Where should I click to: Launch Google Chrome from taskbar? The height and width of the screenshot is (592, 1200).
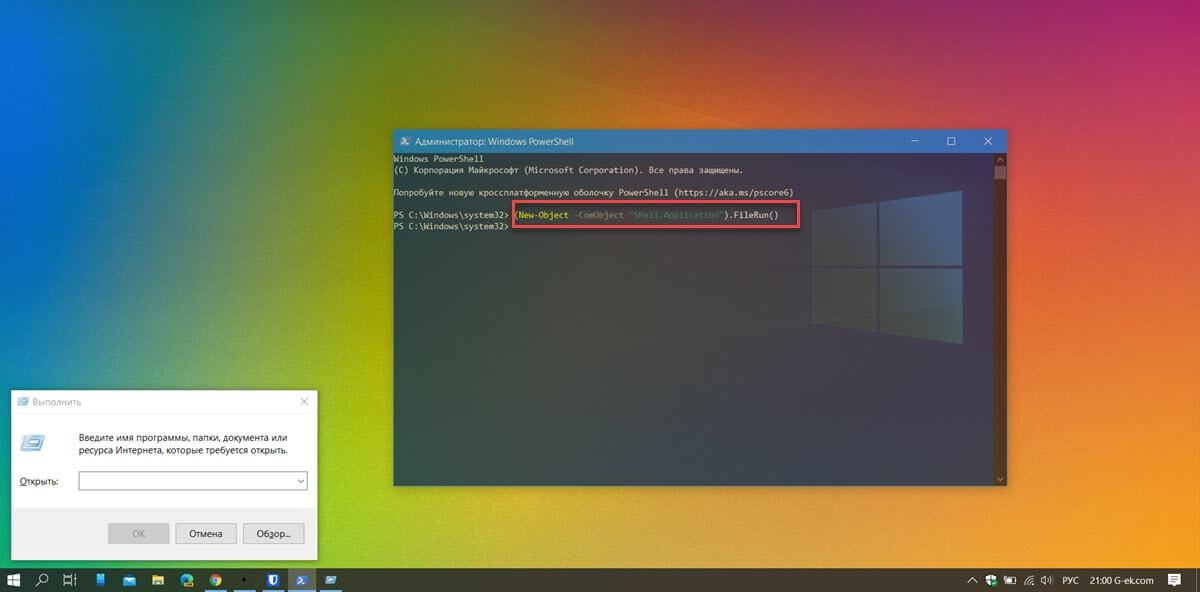(x=215, y=580)
